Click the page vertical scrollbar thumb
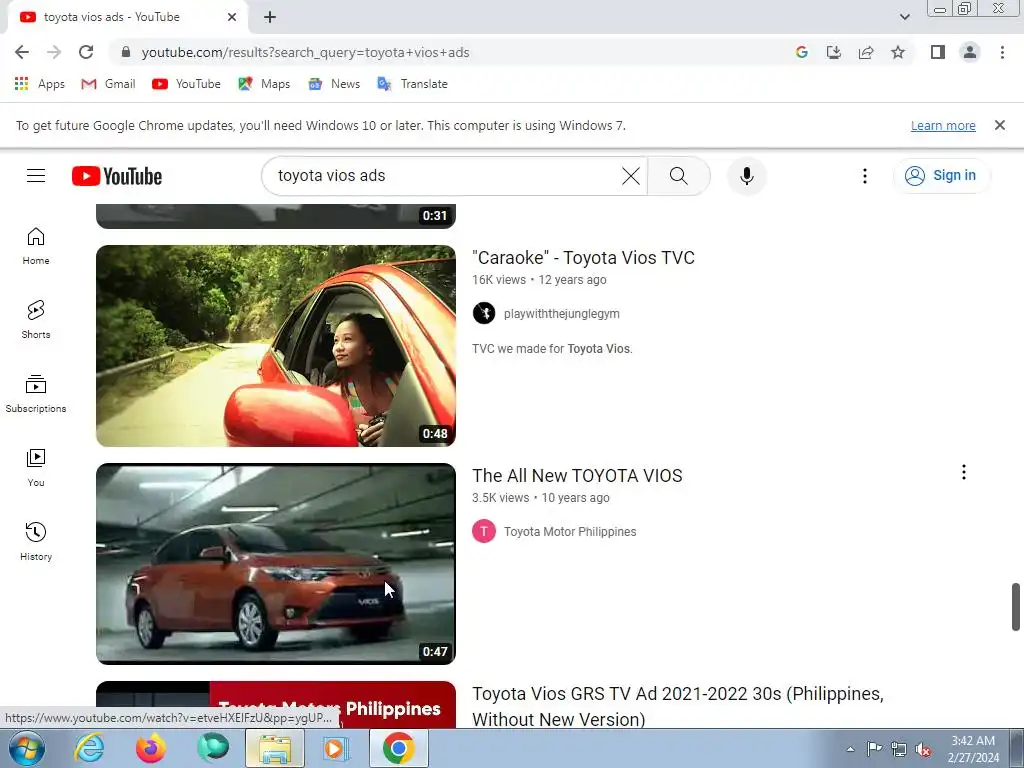This screenshot has width=1024, height=768. 1016,607
